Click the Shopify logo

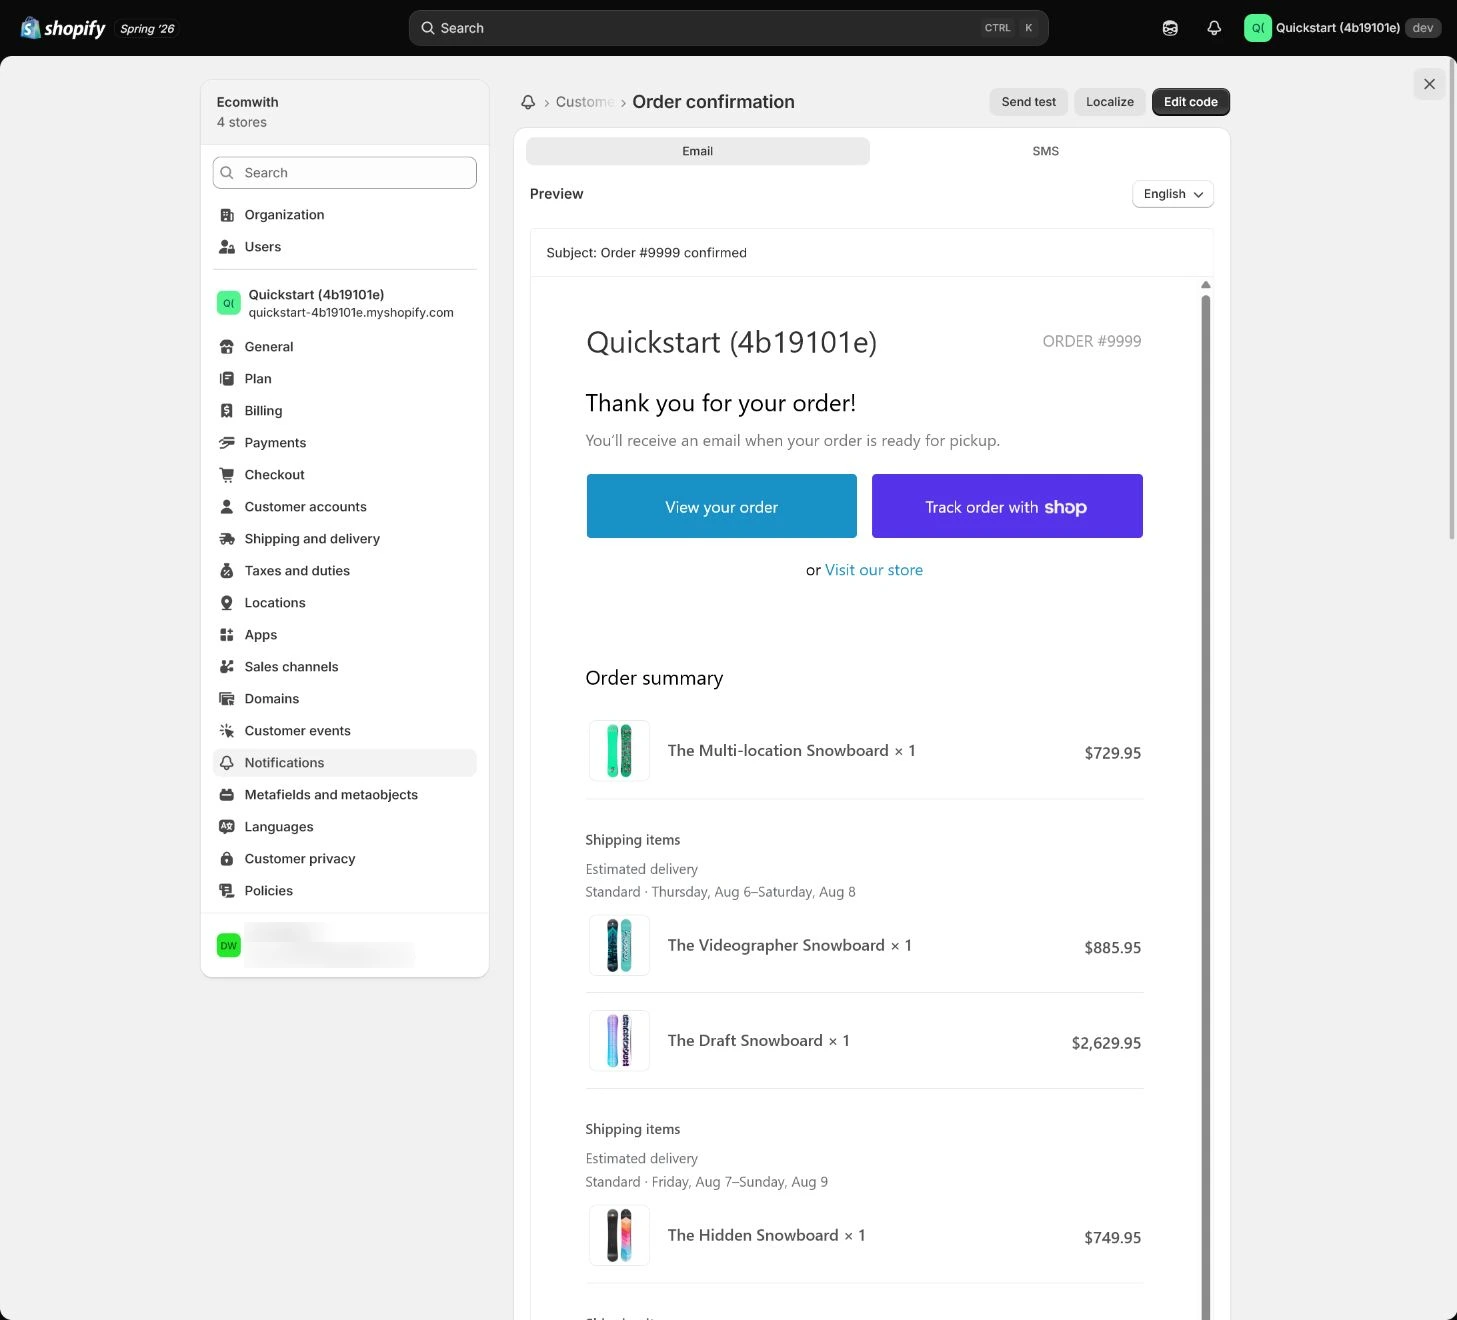click(63, 28)
